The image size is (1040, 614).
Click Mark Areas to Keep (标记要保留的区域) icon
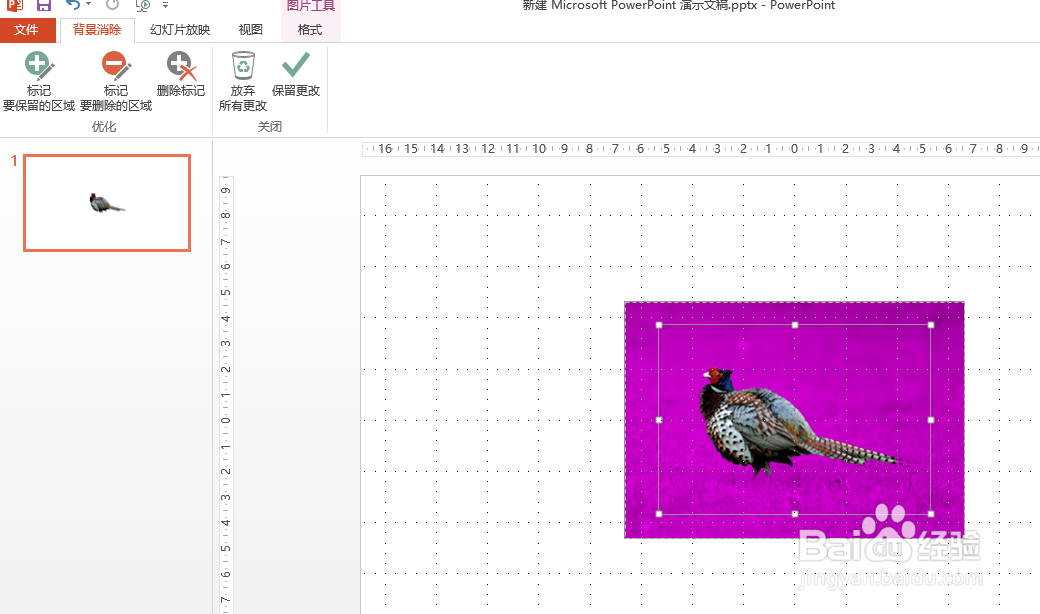(x=39, y=66)
